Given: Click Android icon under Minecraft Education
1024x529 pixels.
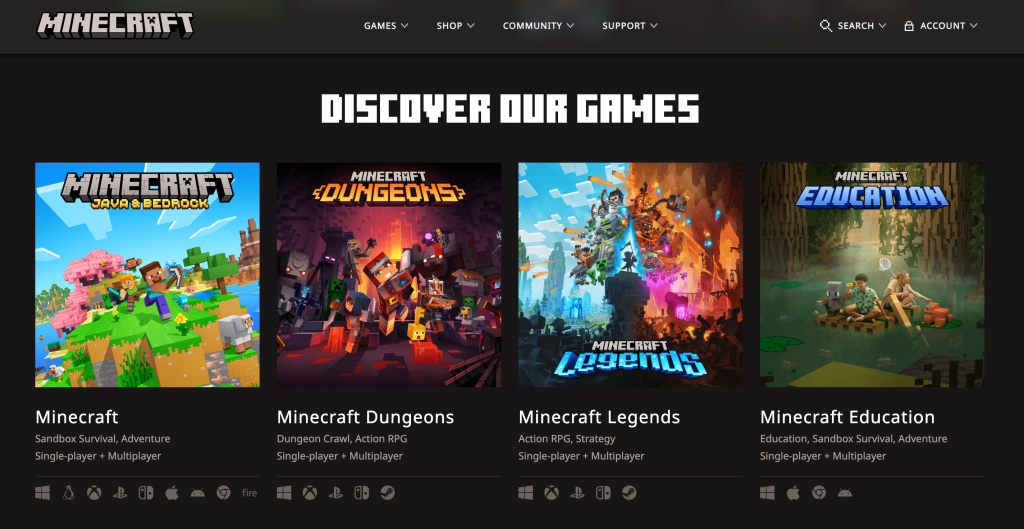Looking at the screenshot, I should tap(845, 493).
